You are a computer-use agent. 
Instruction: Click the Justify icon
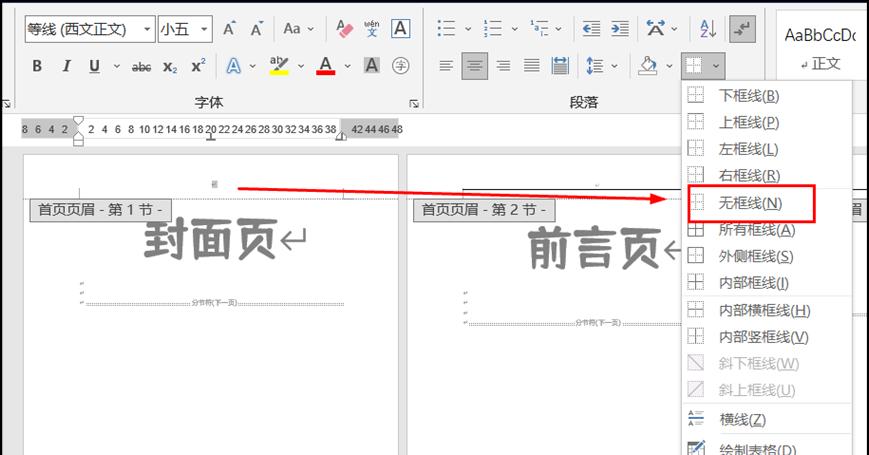[x=531, y=66]
